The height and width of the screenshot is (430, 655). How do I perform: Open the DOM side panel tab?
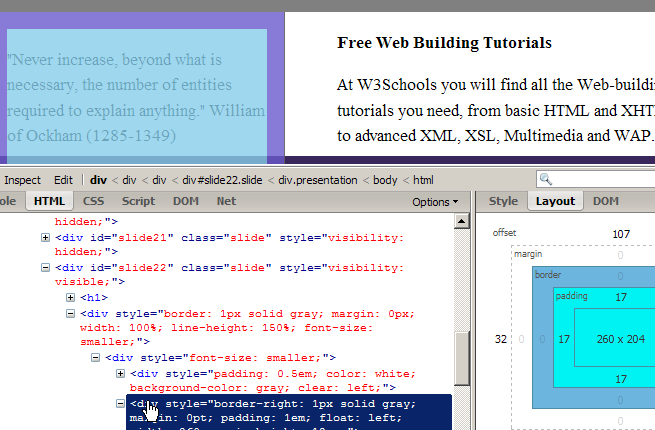tap(606, 201)
